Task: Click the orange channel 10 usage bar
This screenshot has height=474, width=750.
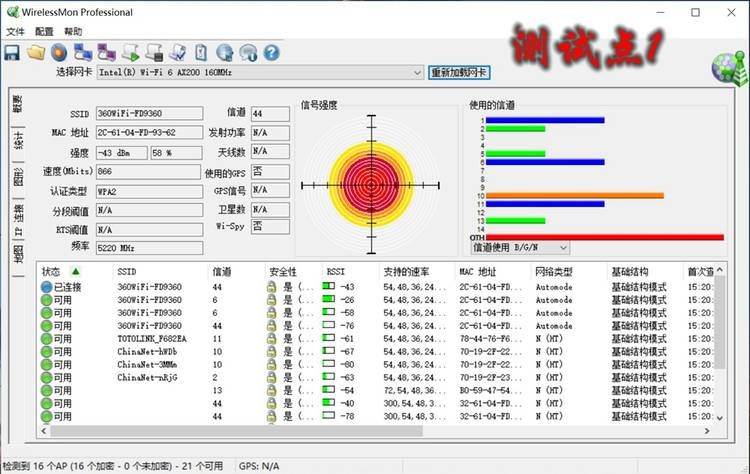Action: click(x=575, y=196)
